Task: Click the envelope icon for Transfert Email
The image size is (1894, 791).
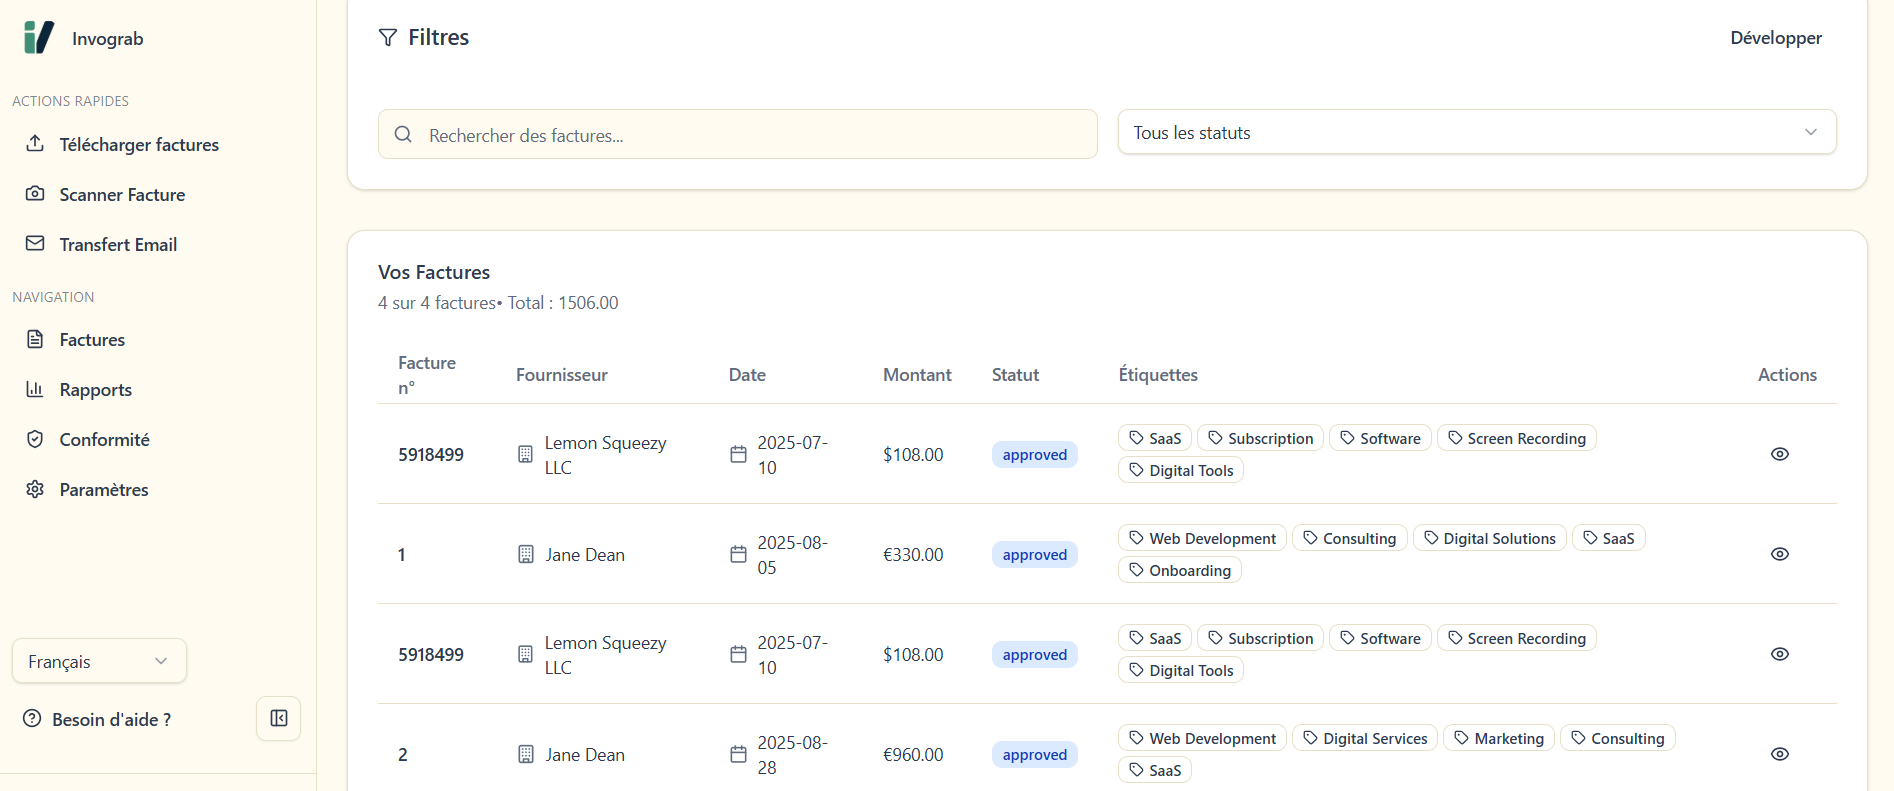Action: click(35, 243)
